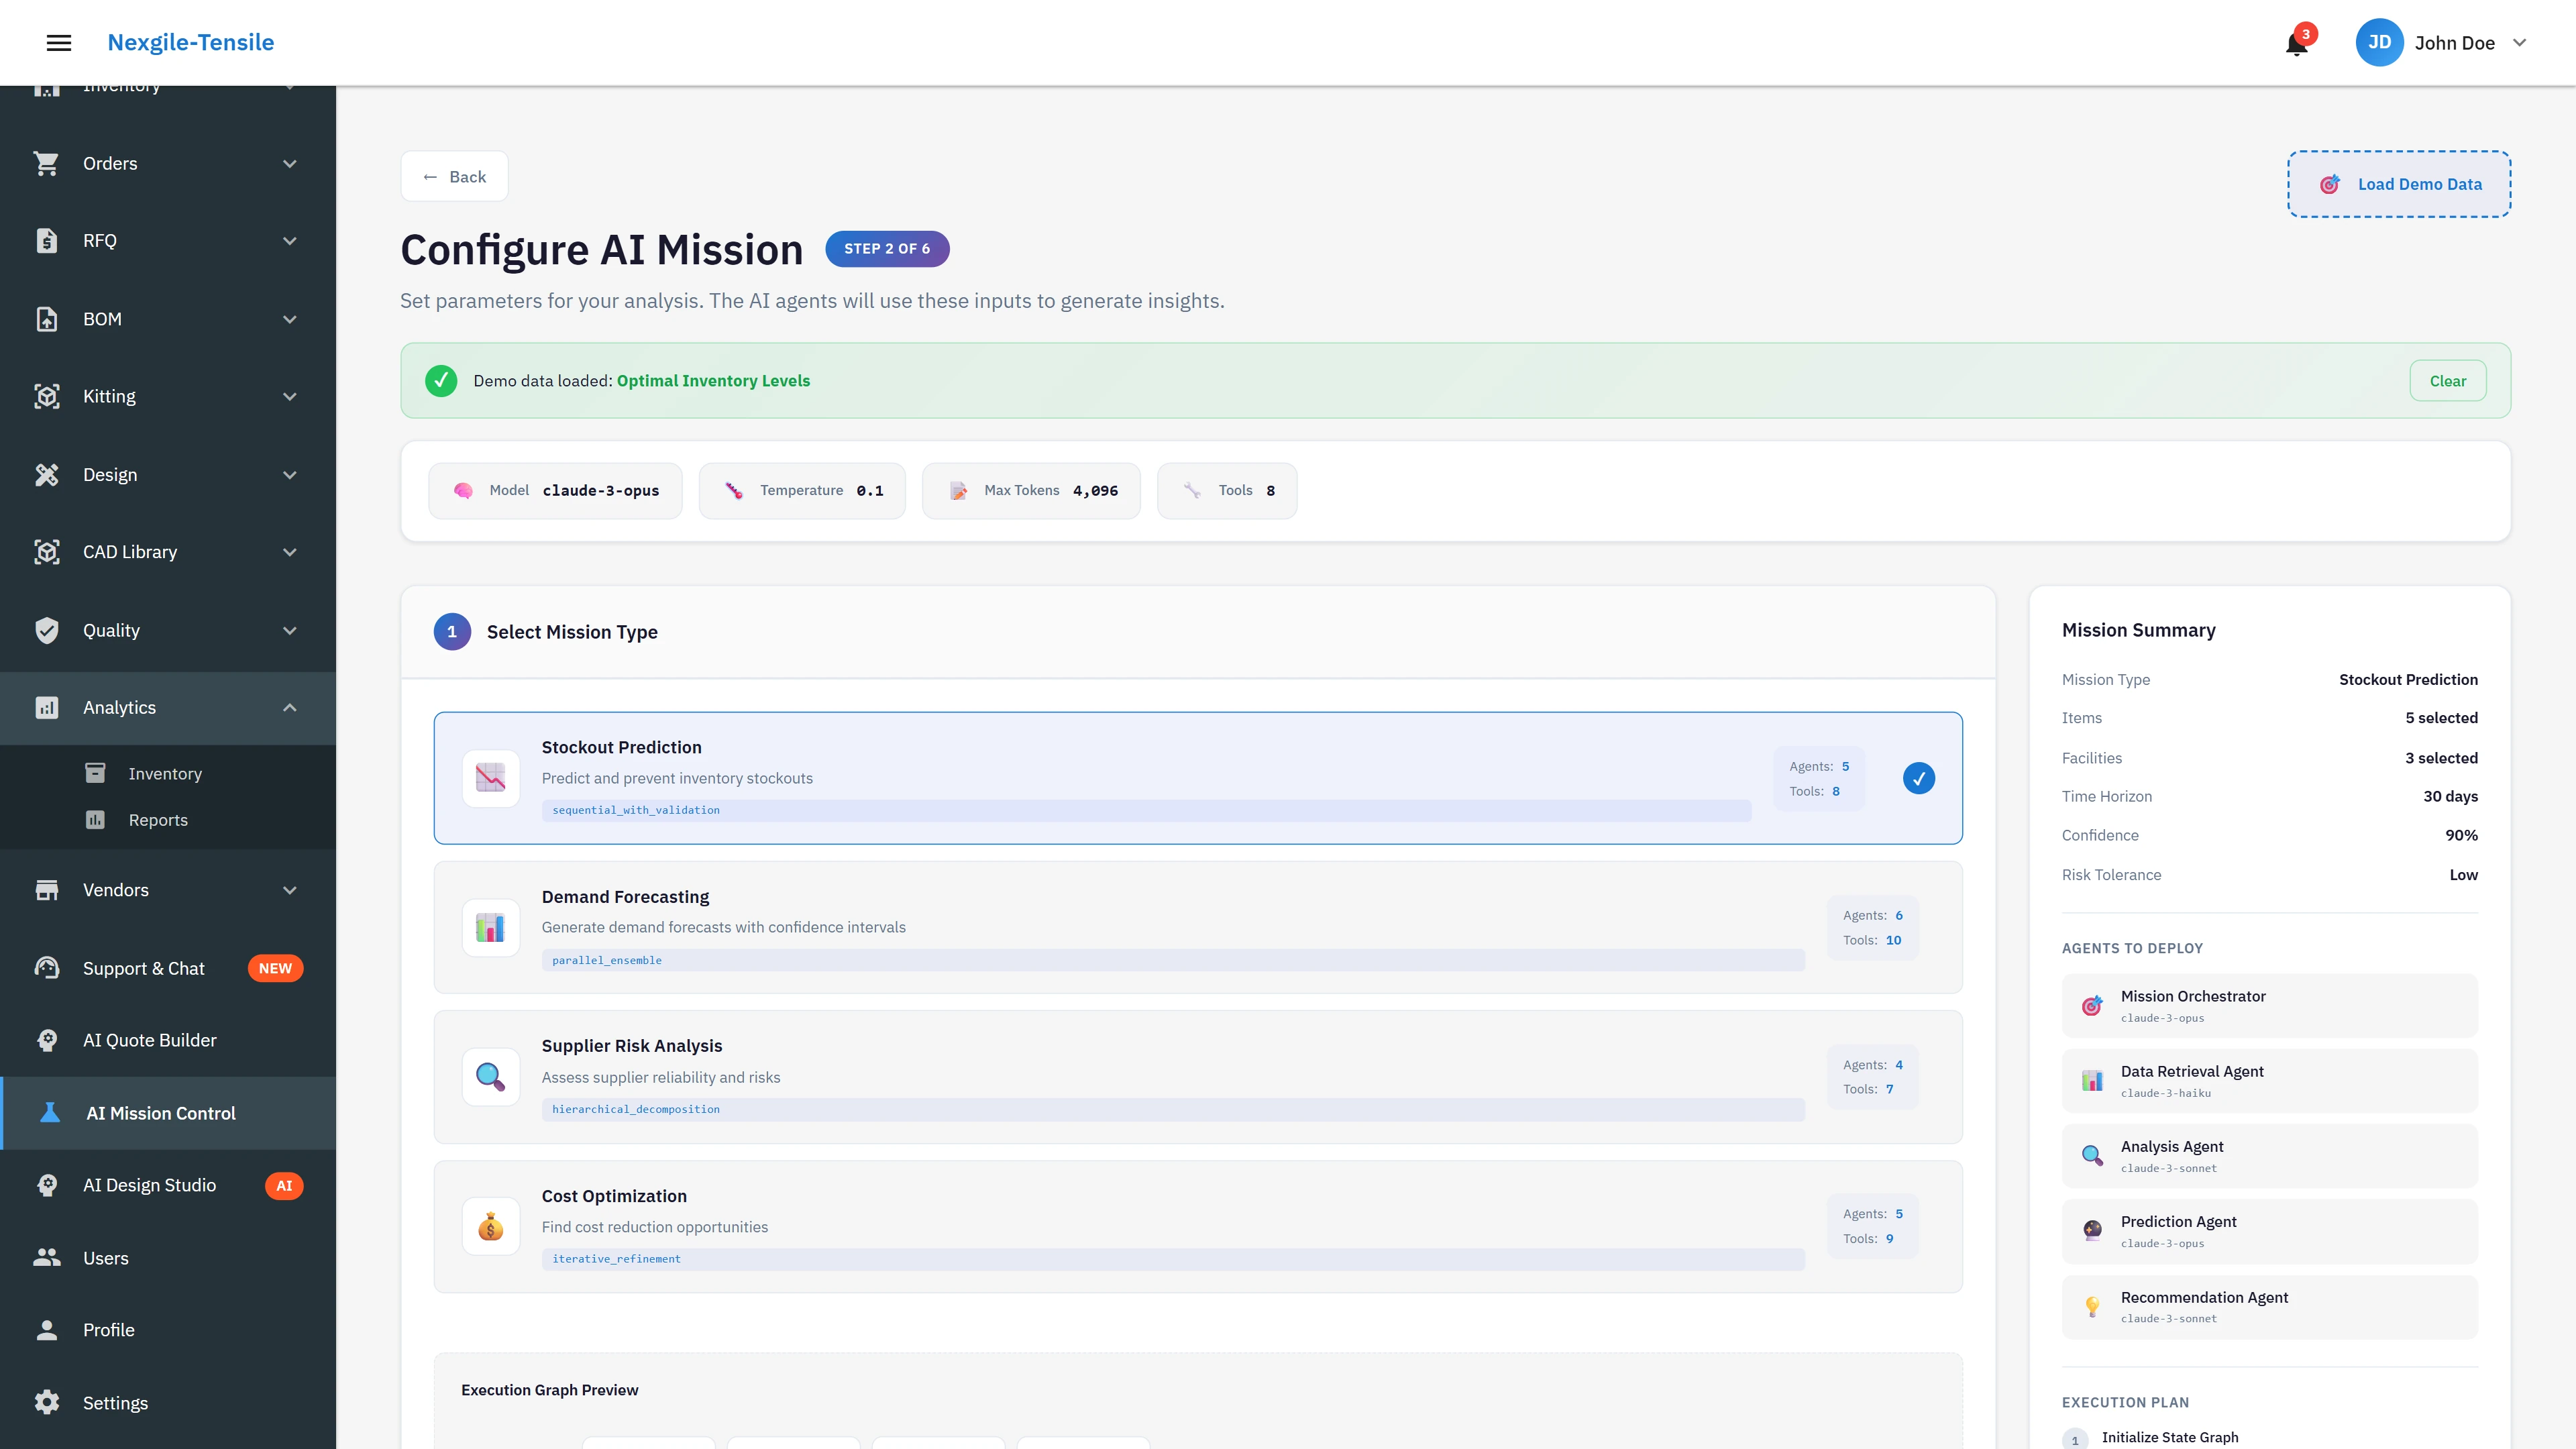Click the notification bell icon
The image size is (2576, 1449).
2294,42
